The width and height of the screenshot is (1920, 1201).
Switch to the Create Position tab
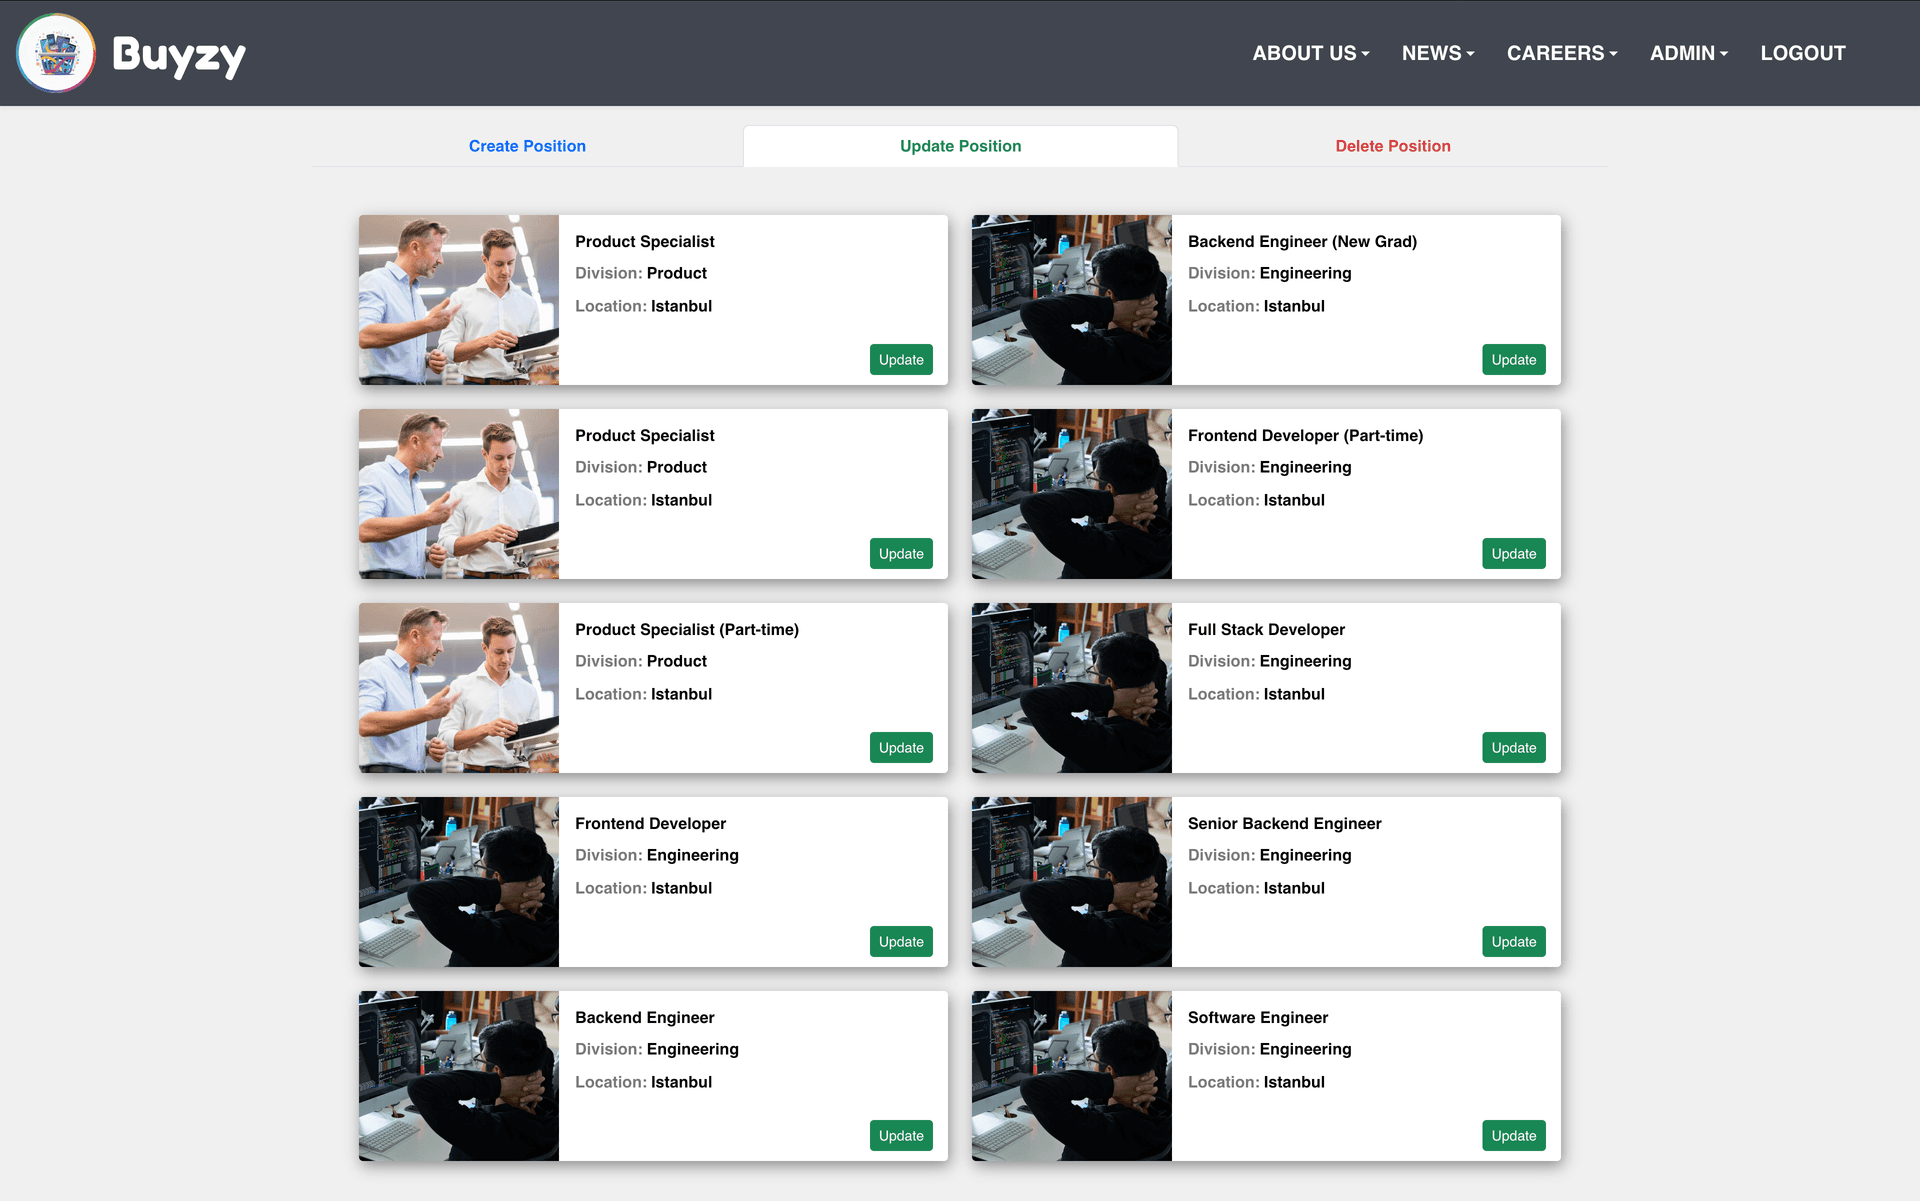pyautogui.click(x=527, y=146)
